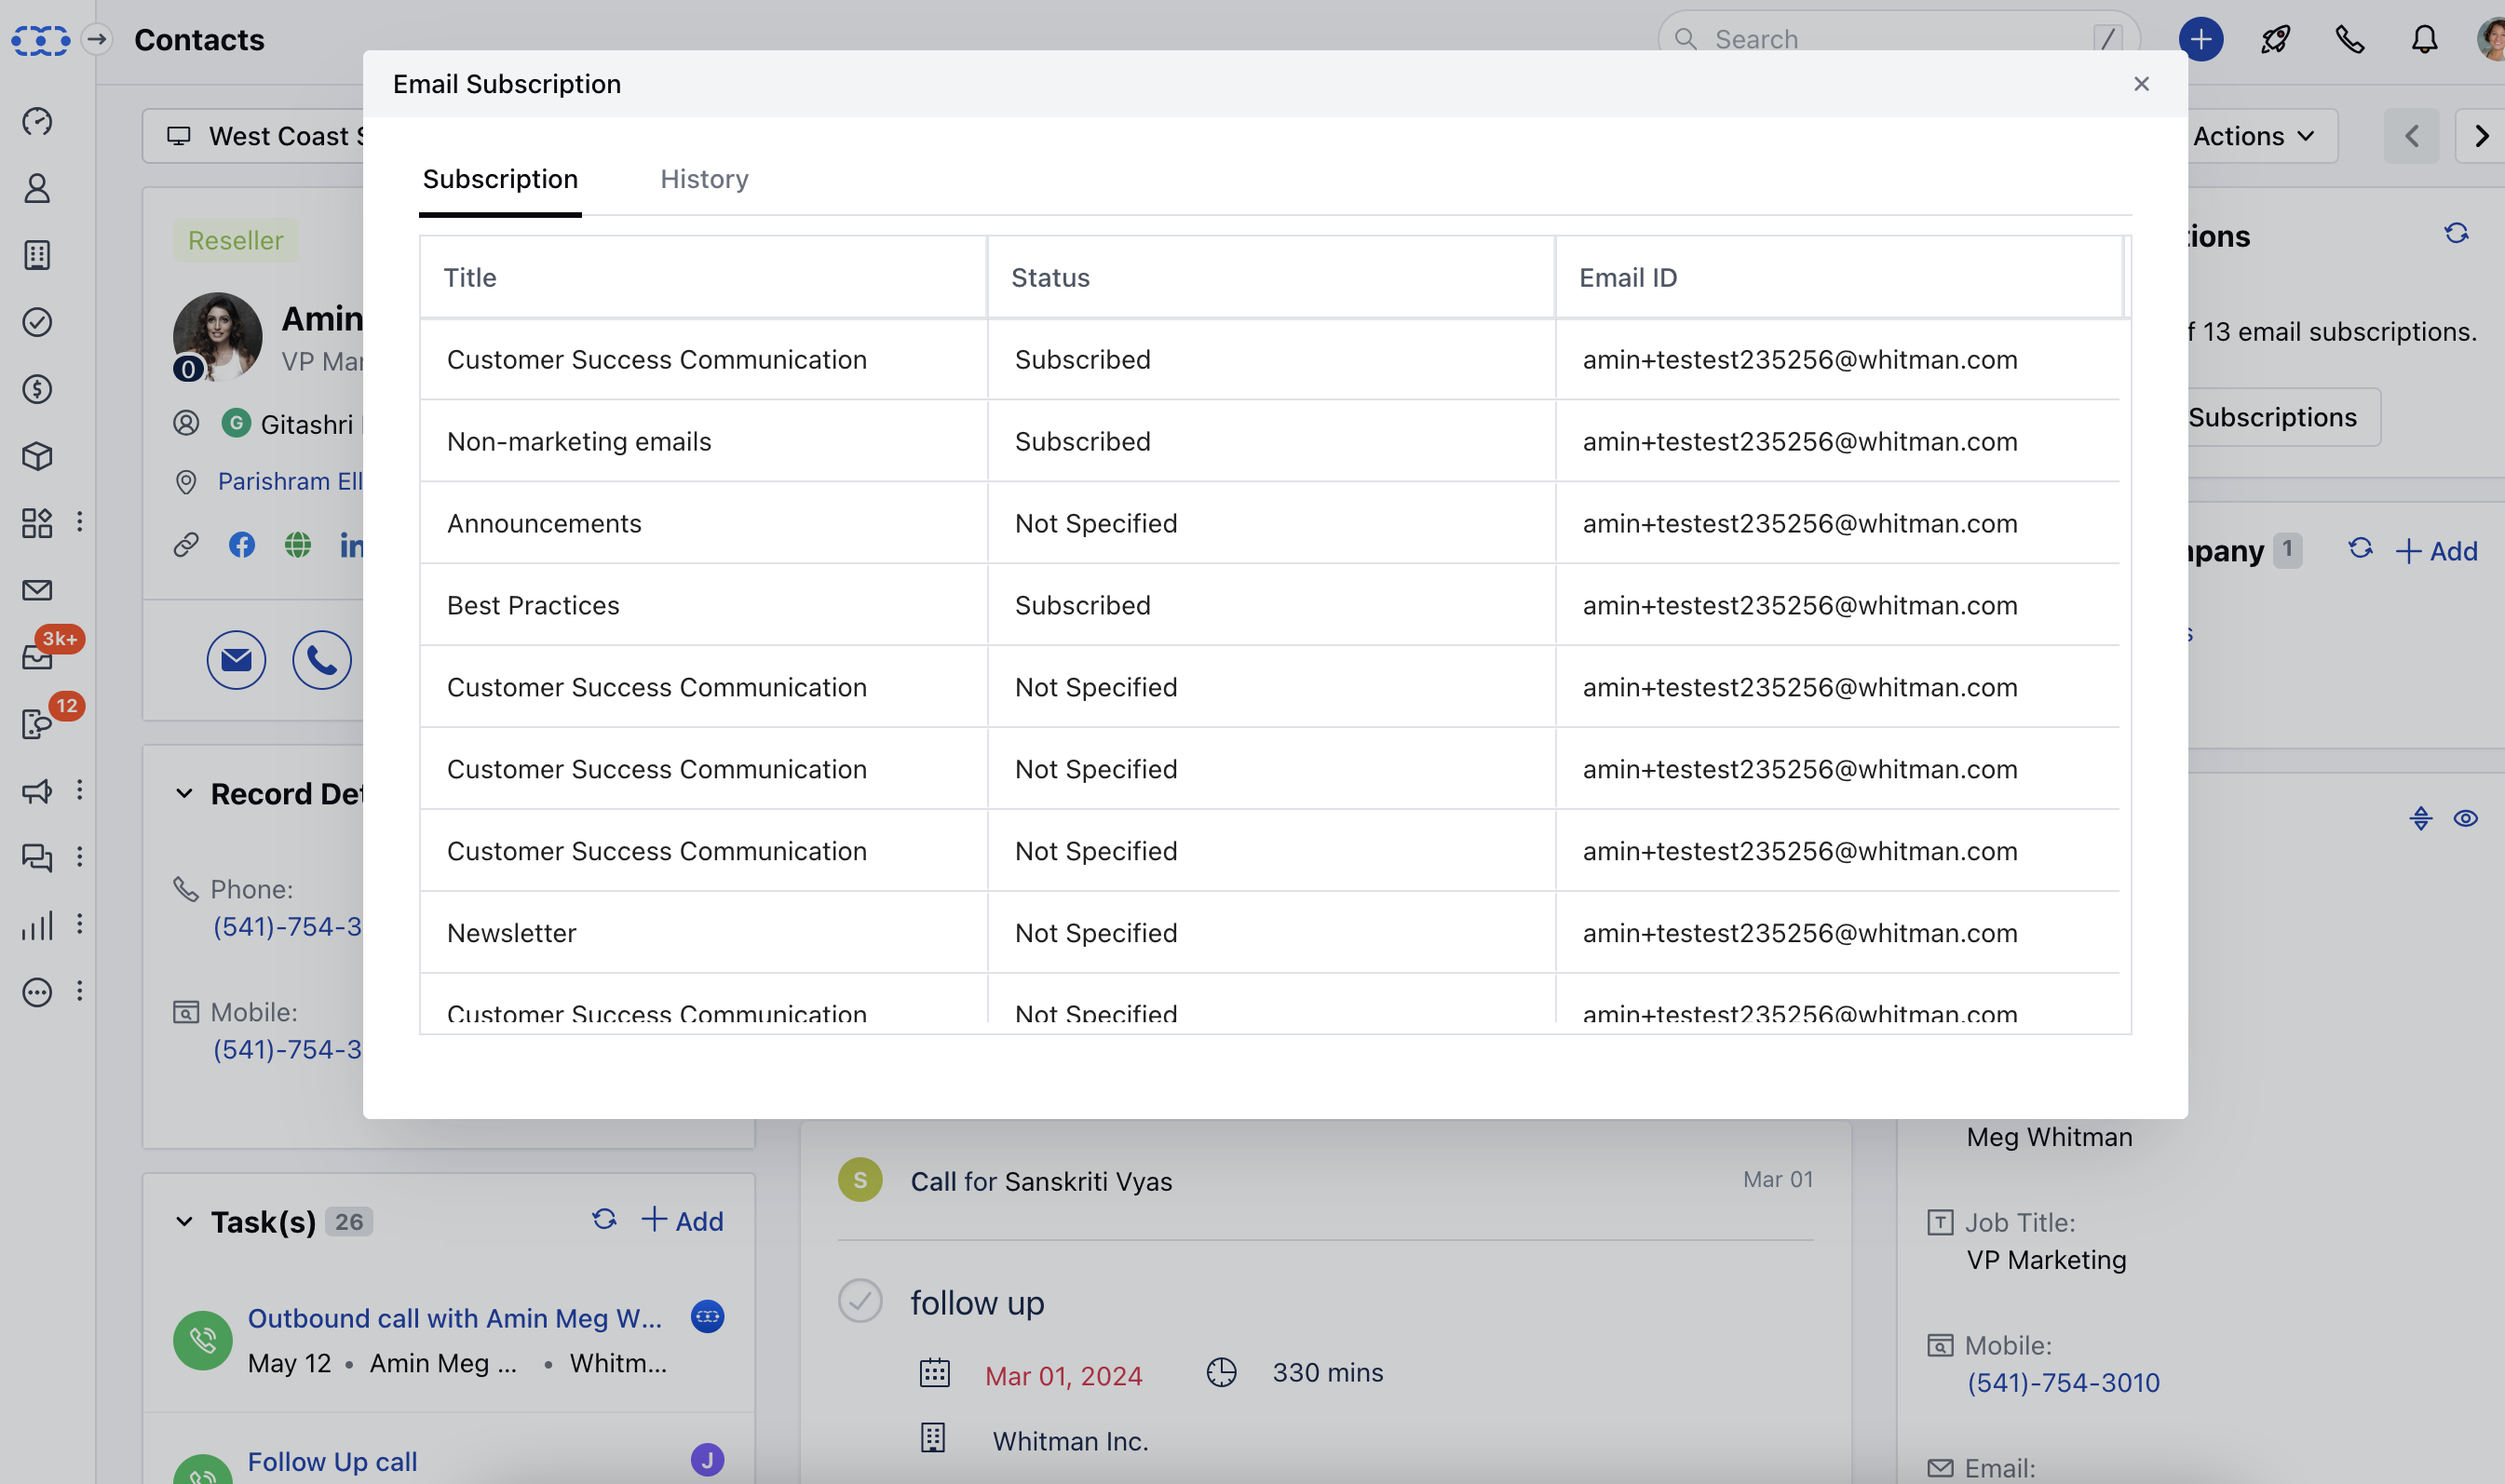Toggle the eye visibility icon

point(2465,819)
